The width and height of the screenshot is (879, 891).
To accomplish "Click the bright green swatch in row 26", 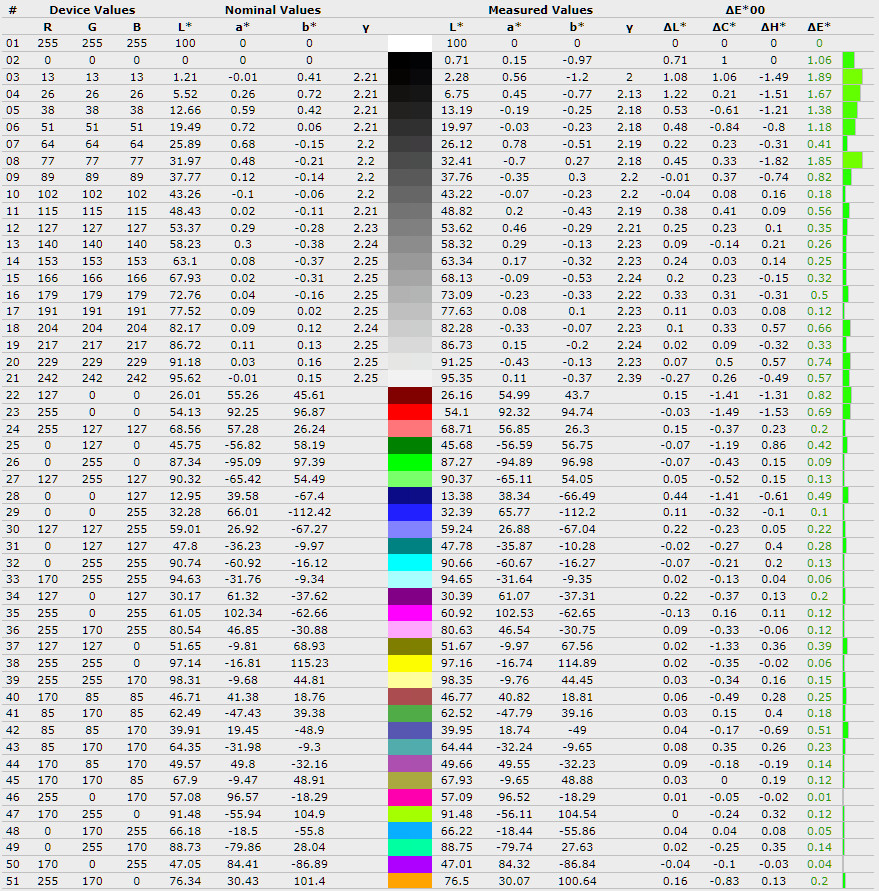I will 410,462.
